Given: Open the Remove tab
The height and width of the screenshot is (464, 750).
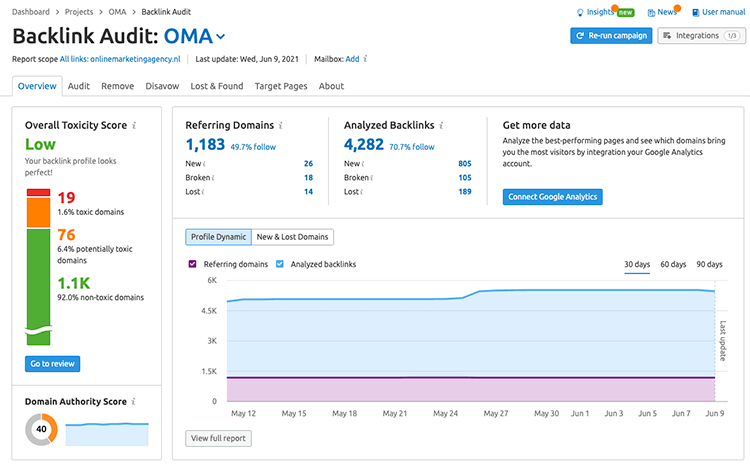Looking at the screenshot, I should coord(118,86).
